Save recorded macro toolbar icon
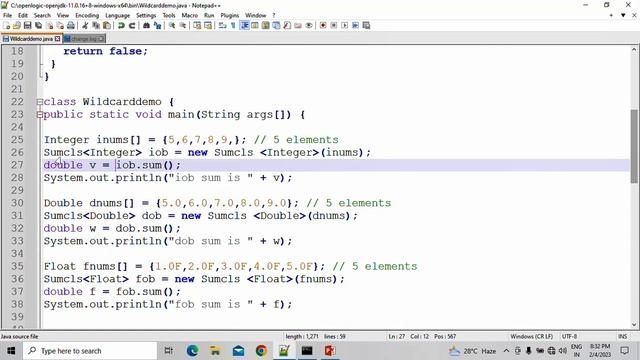Image resolution: width=640 pixels, height=360 pixels. coord(366,25)
